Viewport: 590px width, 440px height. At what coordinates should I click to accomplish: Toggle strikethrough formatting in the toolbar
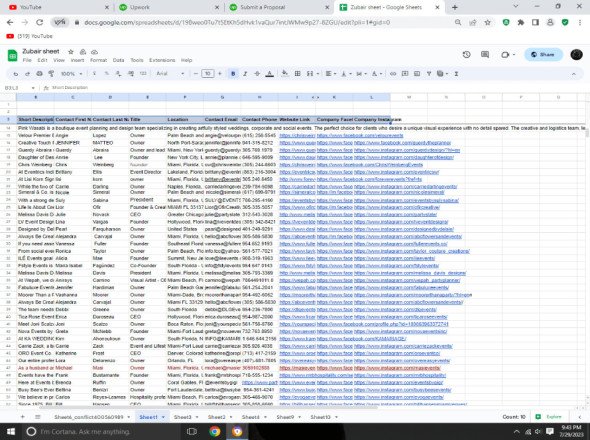[257, 74]
